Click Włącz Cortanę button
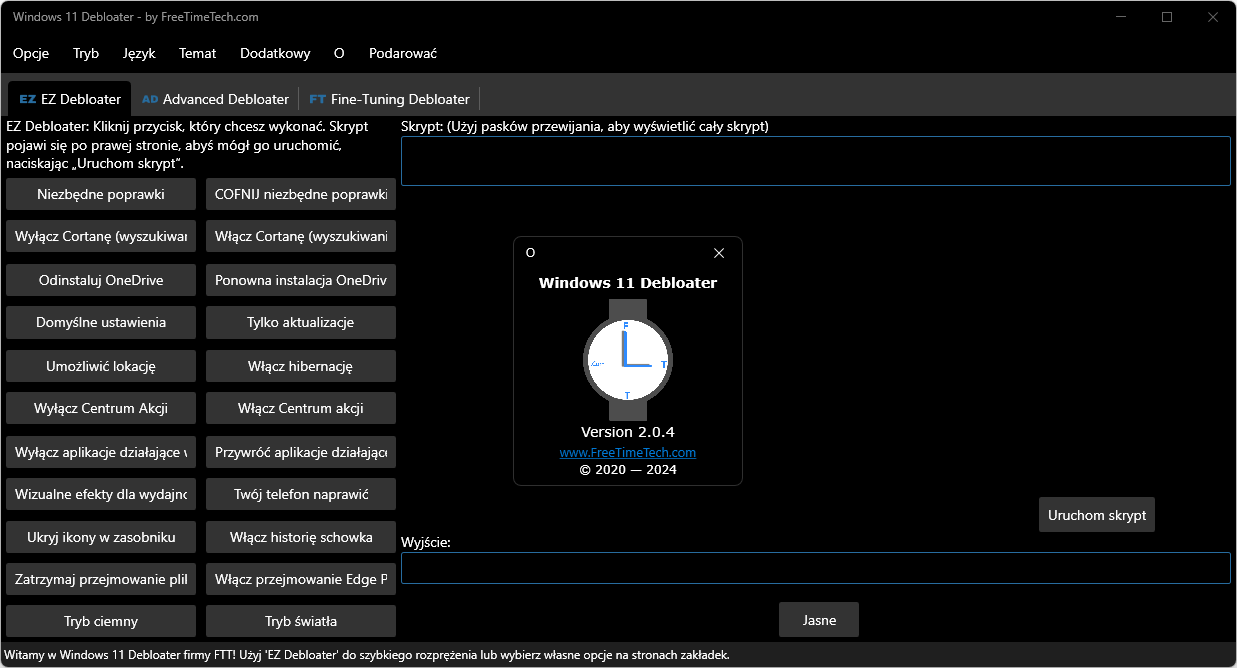The height and width of the screenshot is (668, 1237). point(301,237)
